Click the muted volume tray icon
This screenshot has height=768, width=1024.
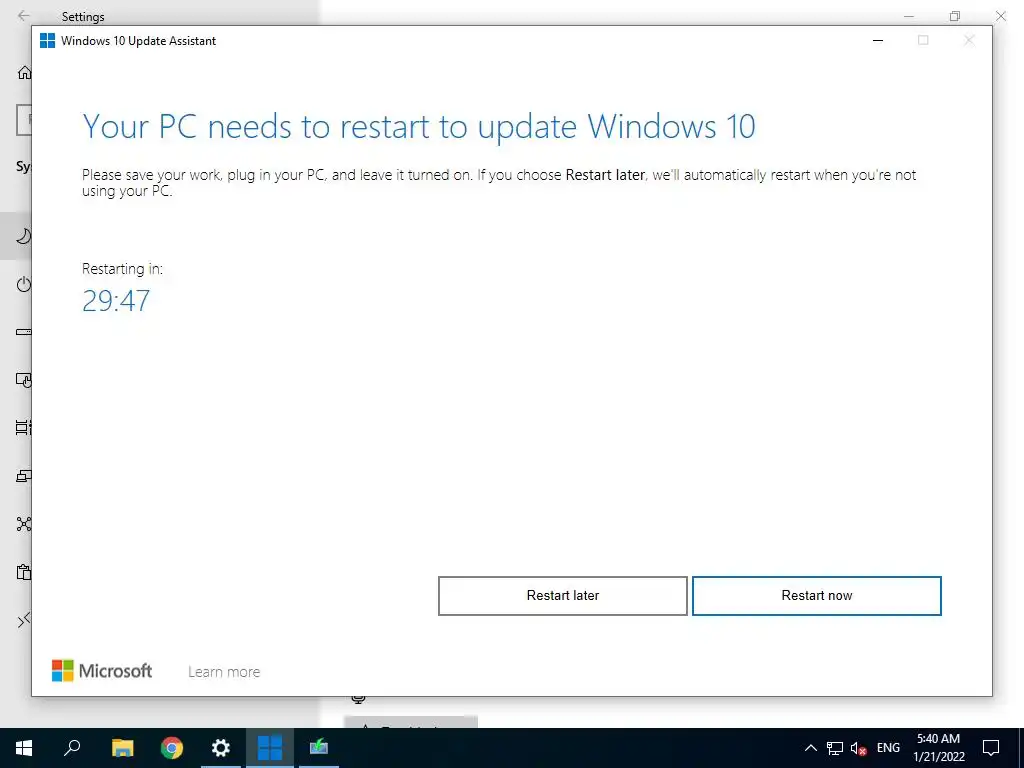click(x=859, y=748)
